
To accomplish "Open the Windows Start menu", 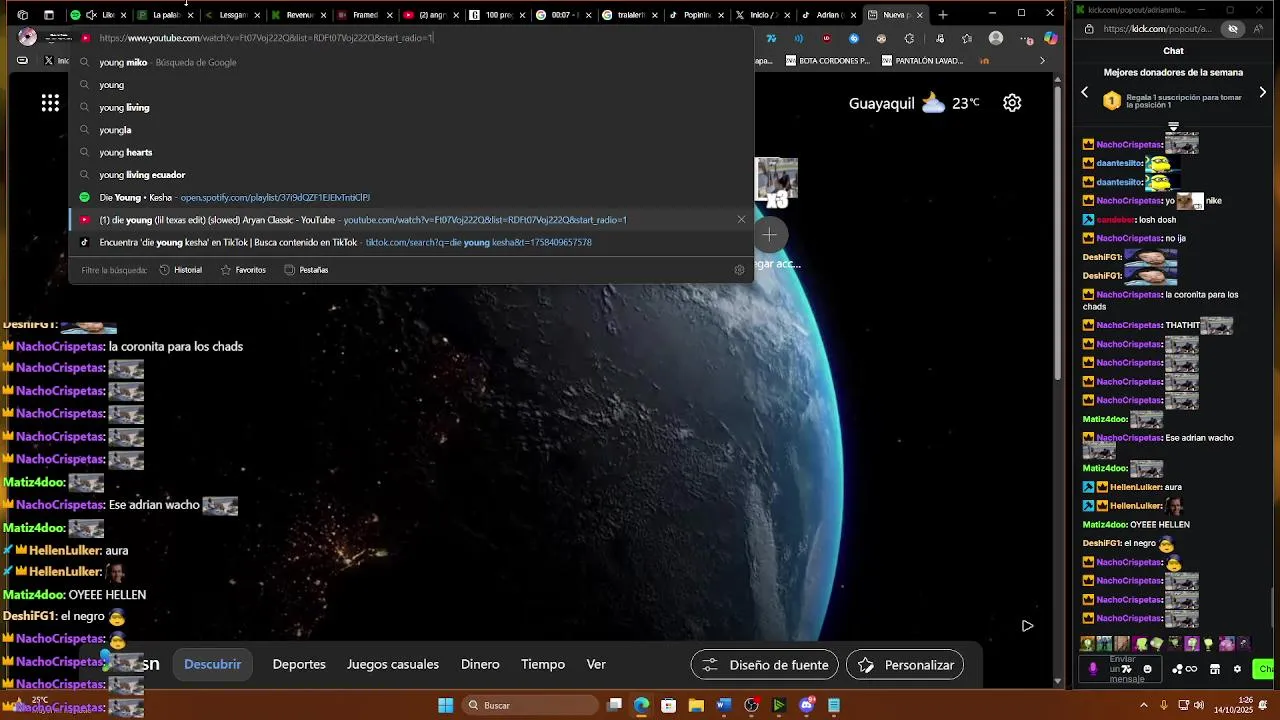I will coord(446,705).
